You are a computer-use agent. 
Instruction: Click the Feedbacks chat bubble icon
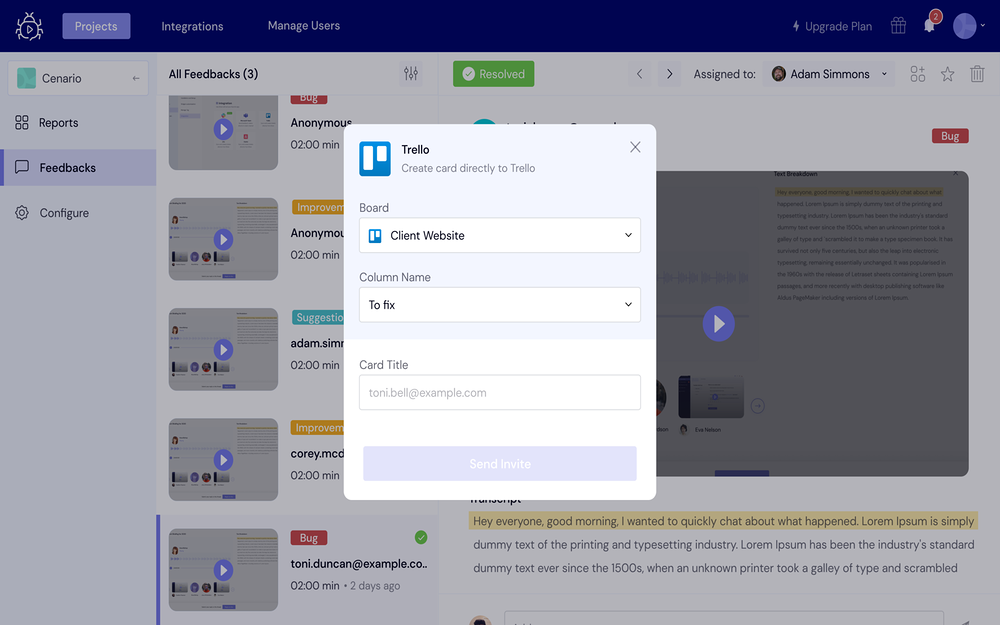[x=22, y=167]
